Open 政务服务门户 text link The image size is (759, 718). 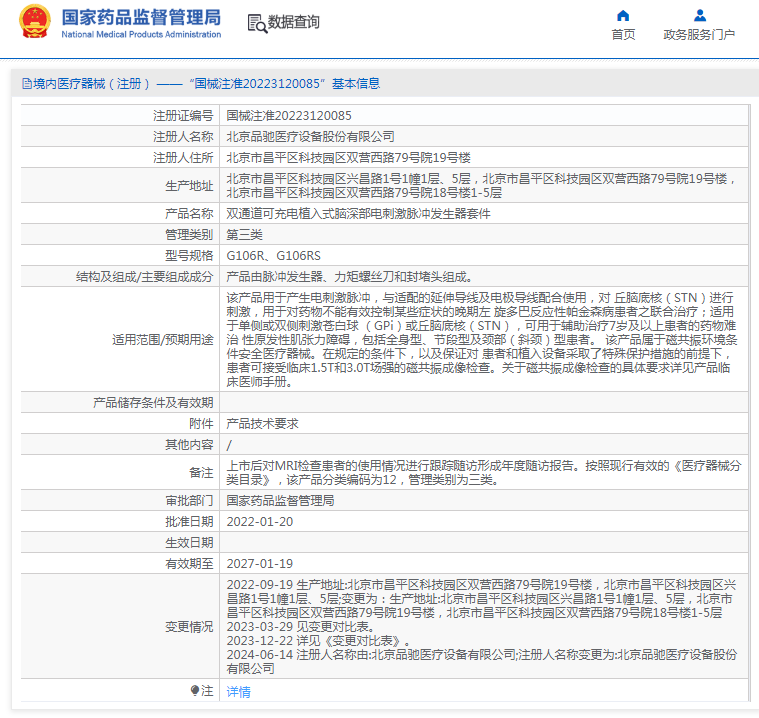(699, 35)
